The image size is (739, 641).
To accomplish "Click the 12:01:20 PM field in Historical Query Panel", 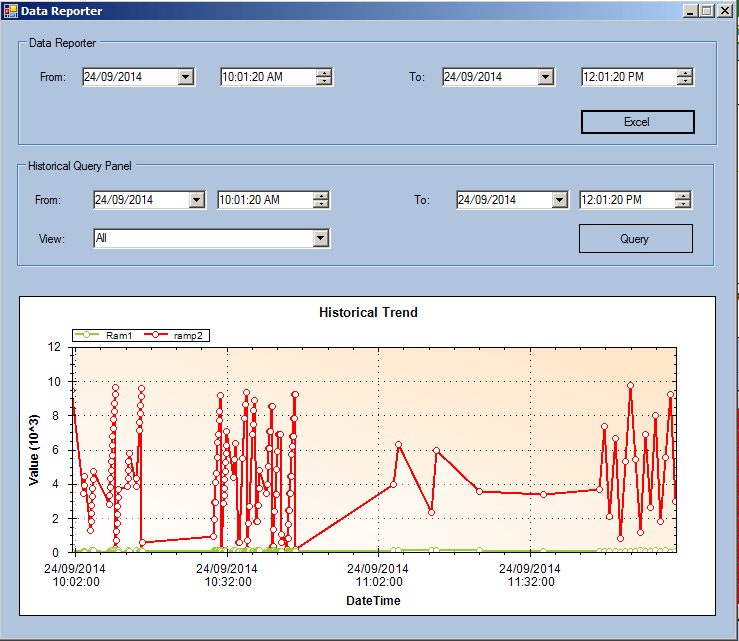I will click(x=627, y=200).
